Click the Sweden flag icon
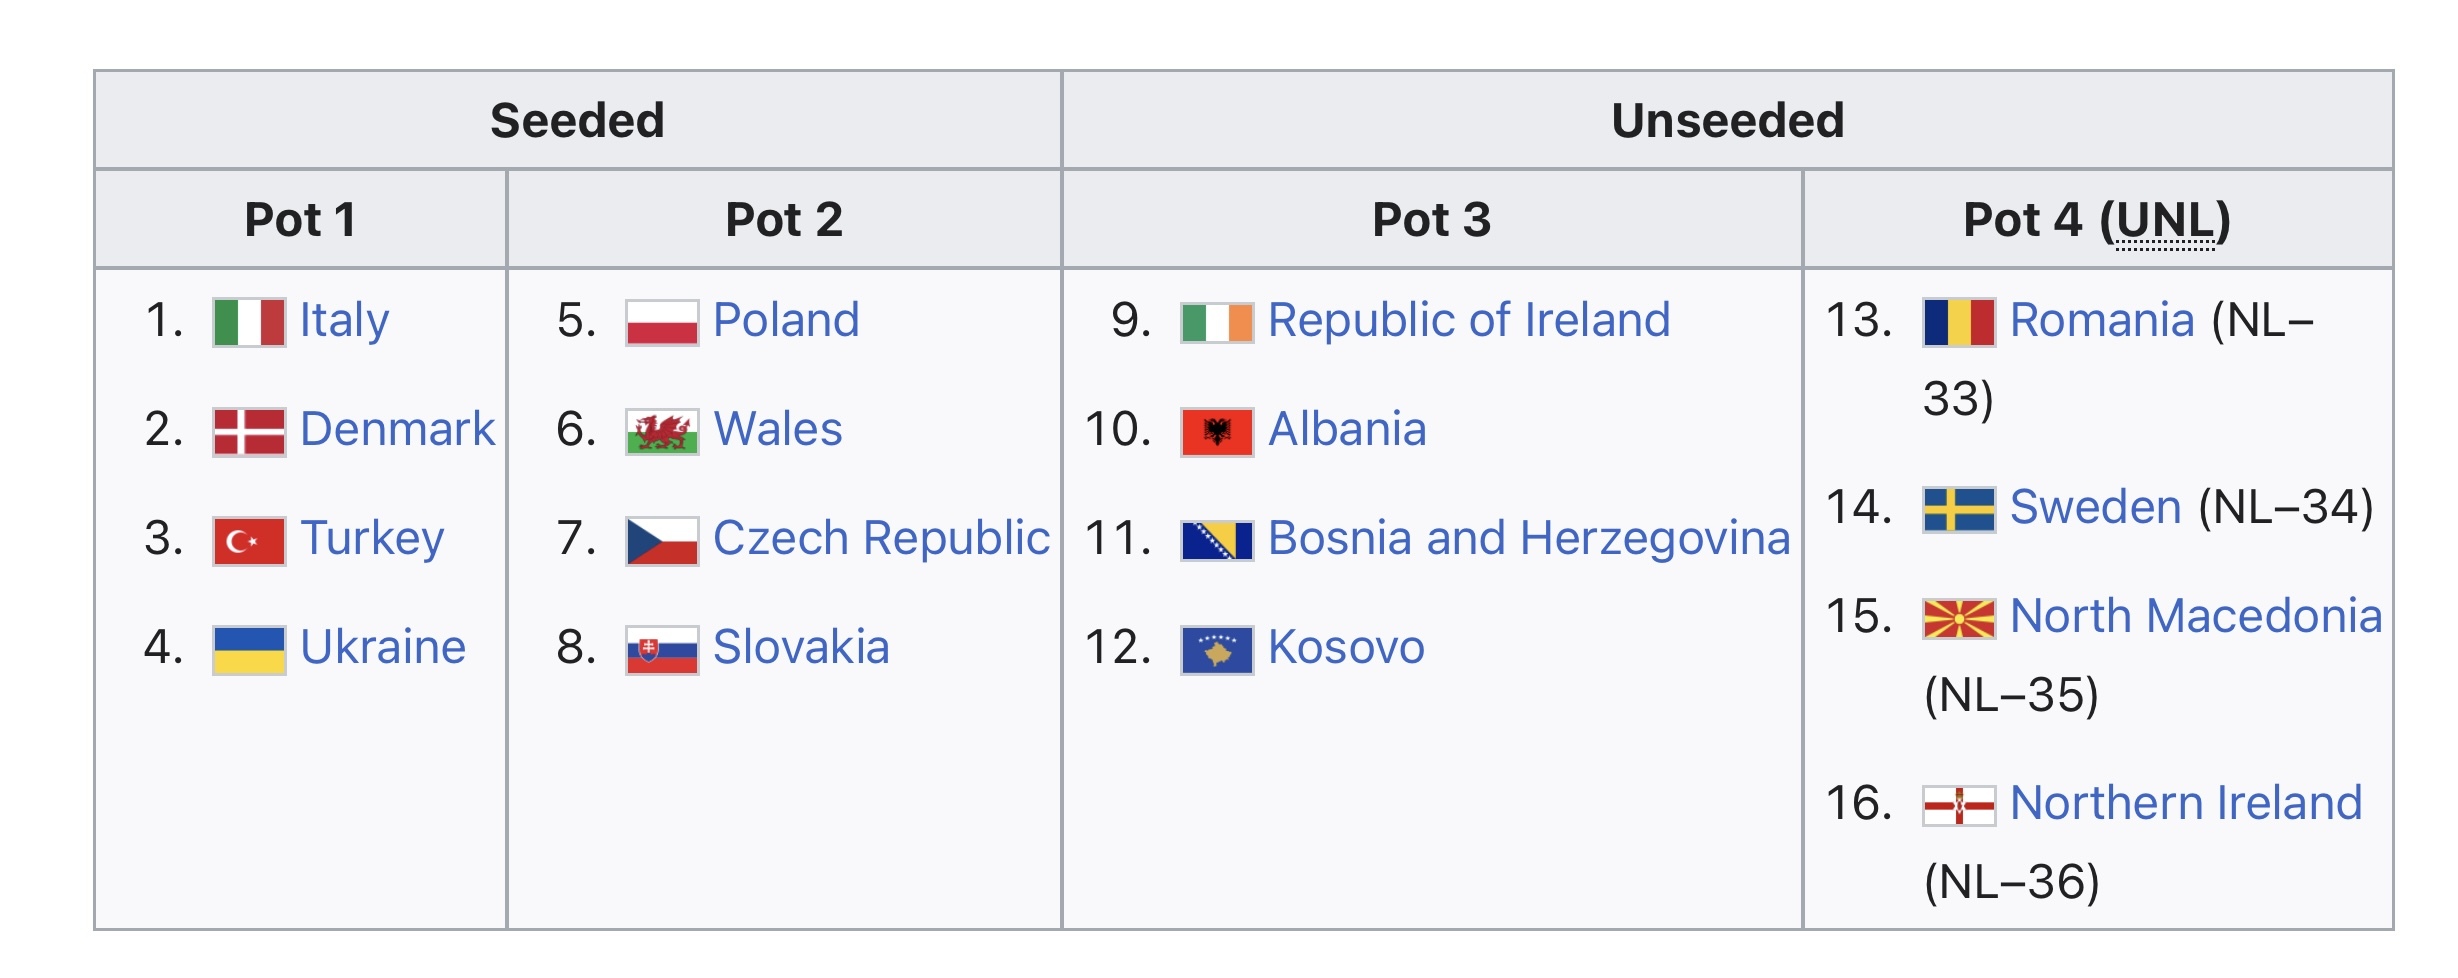 pos(1958,509)
